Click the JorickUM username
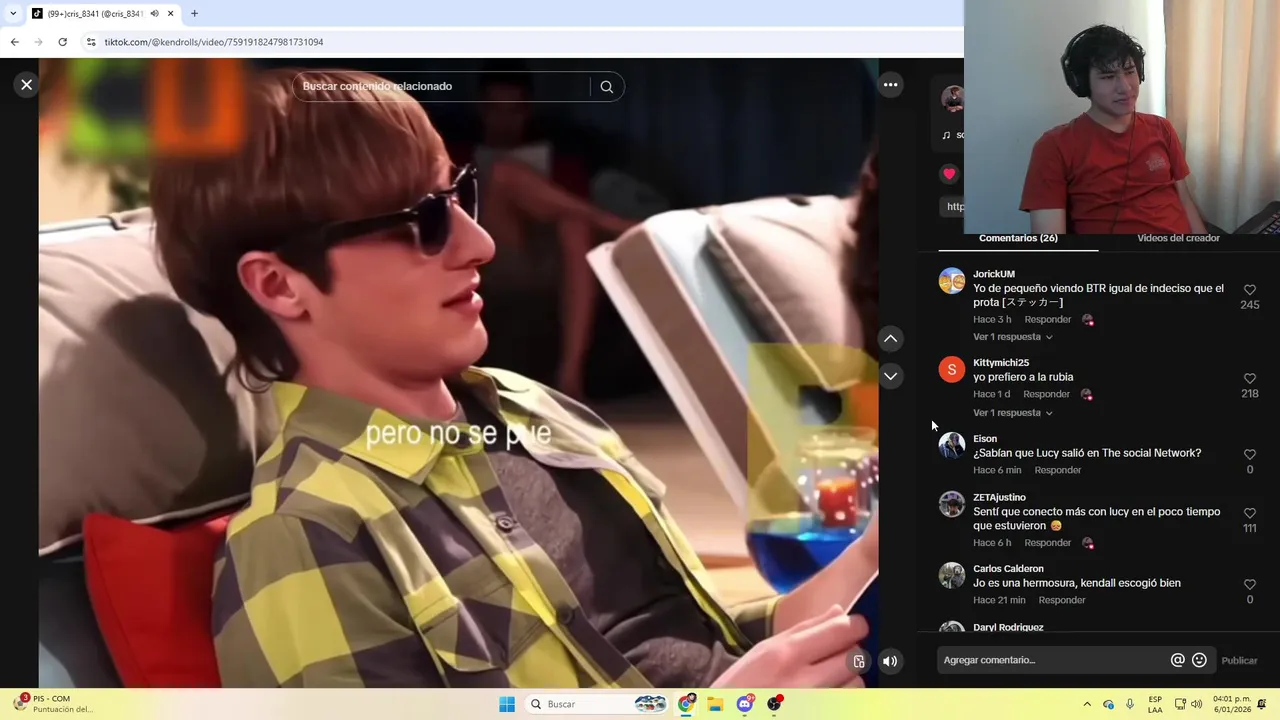Screen dimensions: 1280x720 click(x=993, y=274)
